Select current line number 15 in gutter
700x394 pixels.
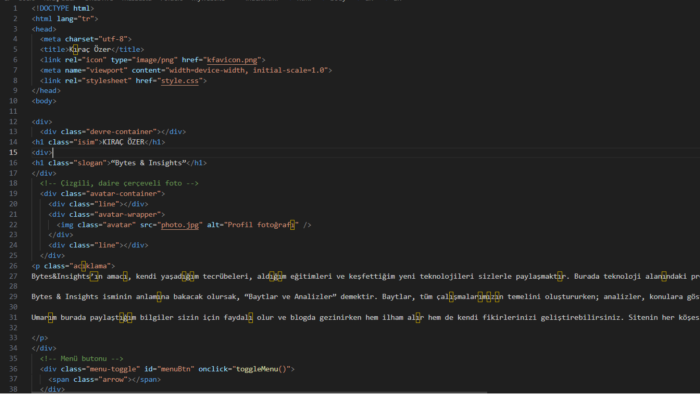[x=13, y=153]
